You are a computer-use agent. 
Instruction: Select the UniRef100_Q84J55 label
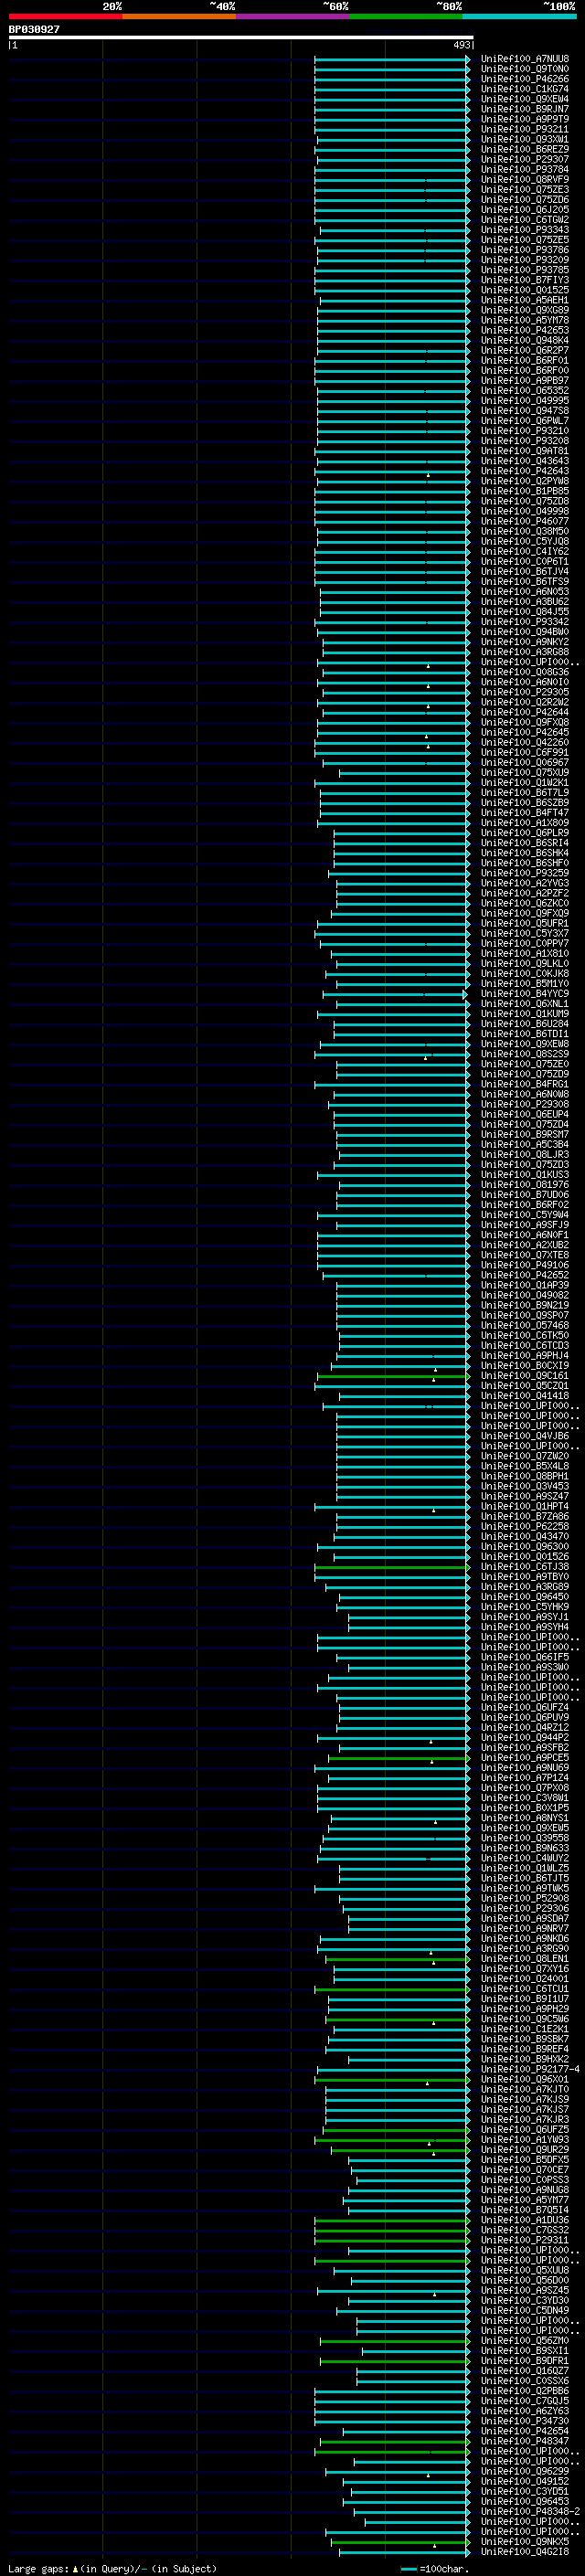click(x=525, y=612)
